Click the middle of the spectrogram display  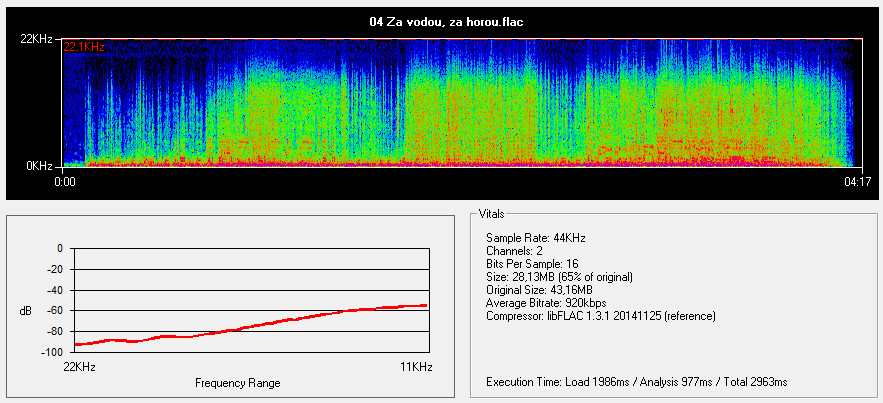tap(461, 103)
